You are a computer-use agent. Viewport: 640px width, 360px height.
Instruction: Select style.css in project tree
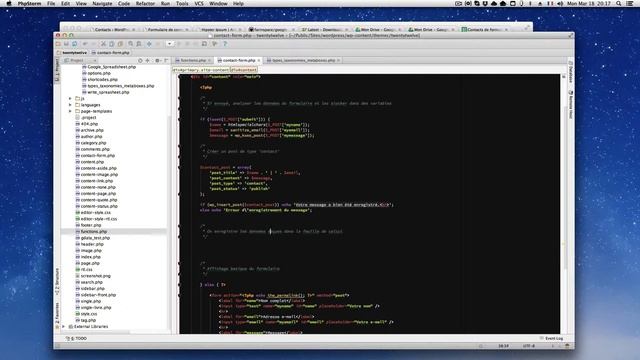89,314
